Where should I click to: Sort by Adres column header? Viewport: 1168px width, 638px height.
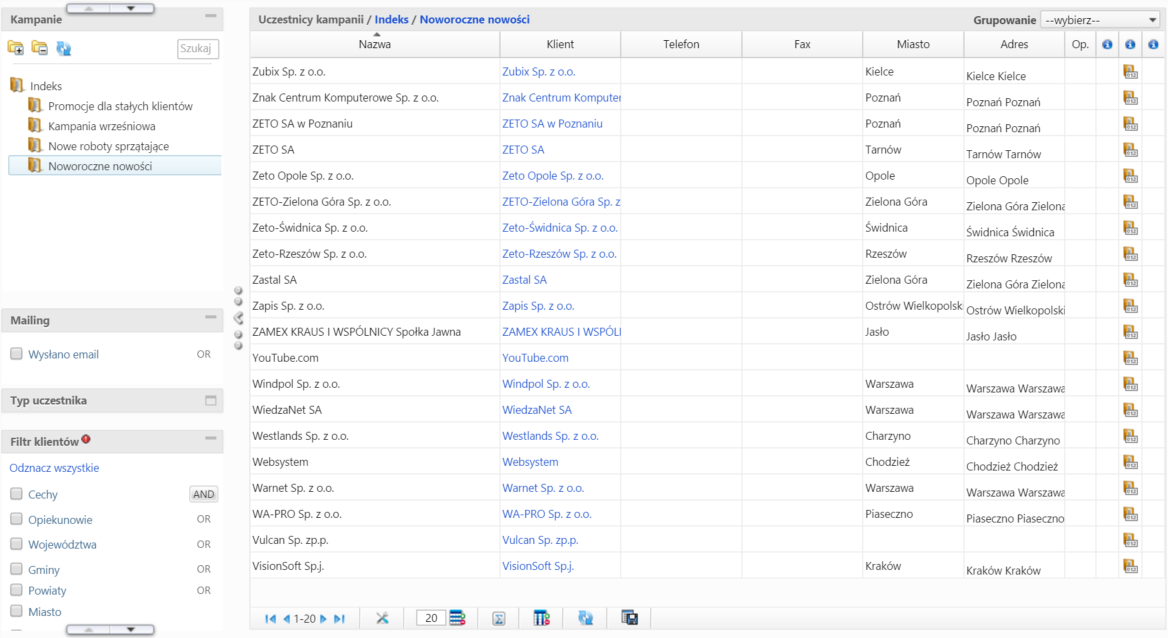(1014, 44)
